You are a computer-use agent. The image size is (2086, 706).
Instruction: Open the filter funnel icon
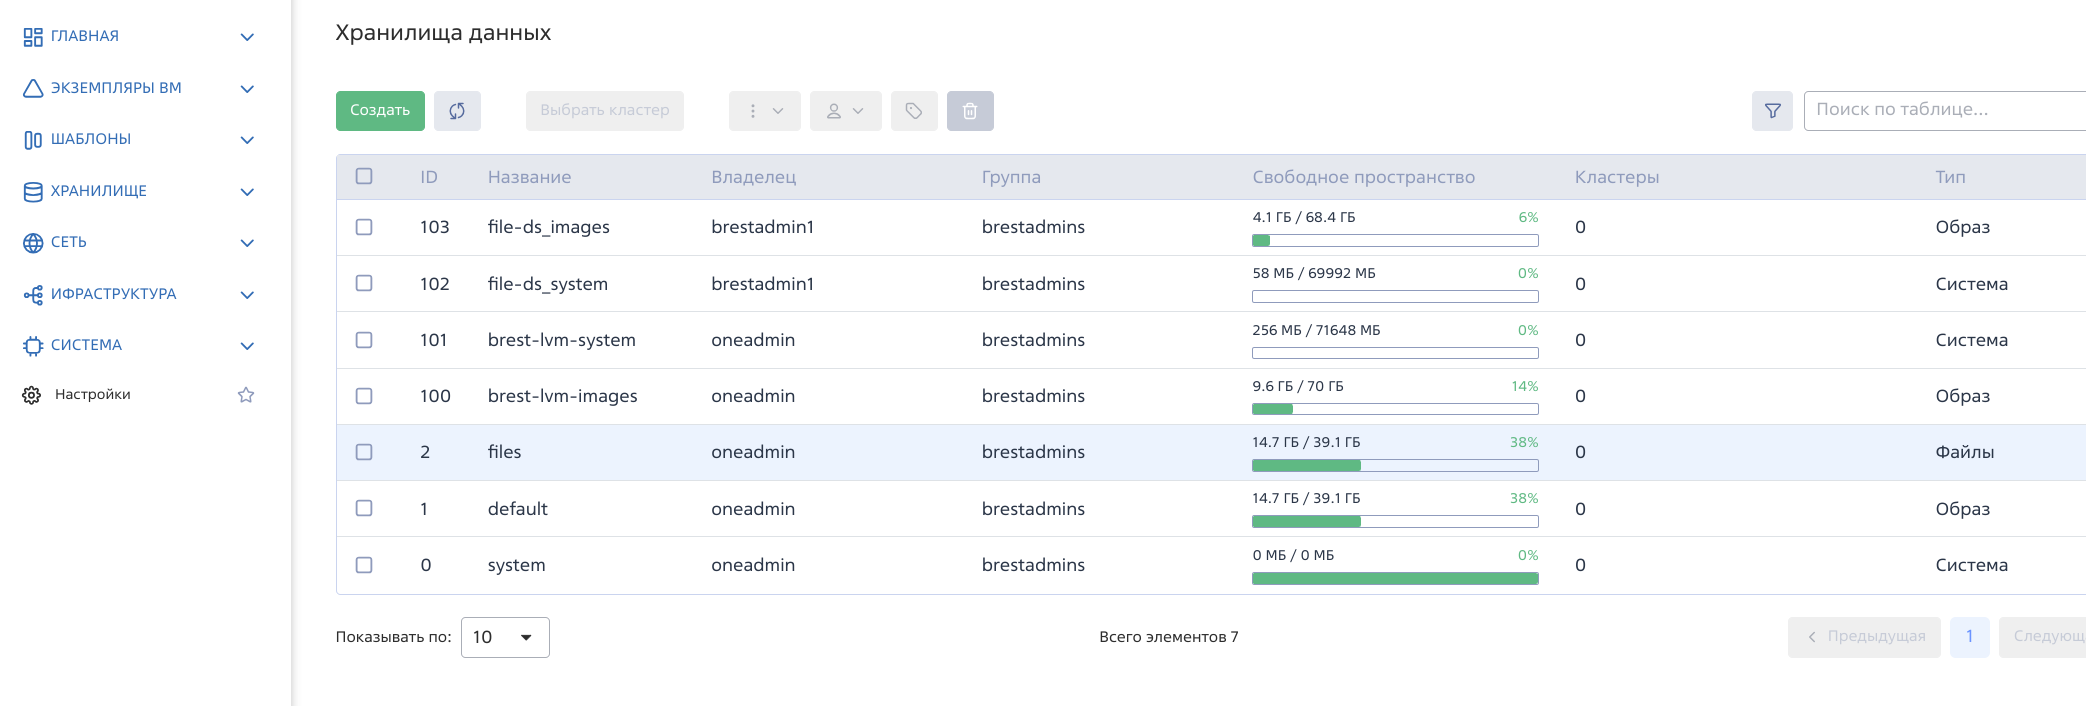(x=1772, y=111)
